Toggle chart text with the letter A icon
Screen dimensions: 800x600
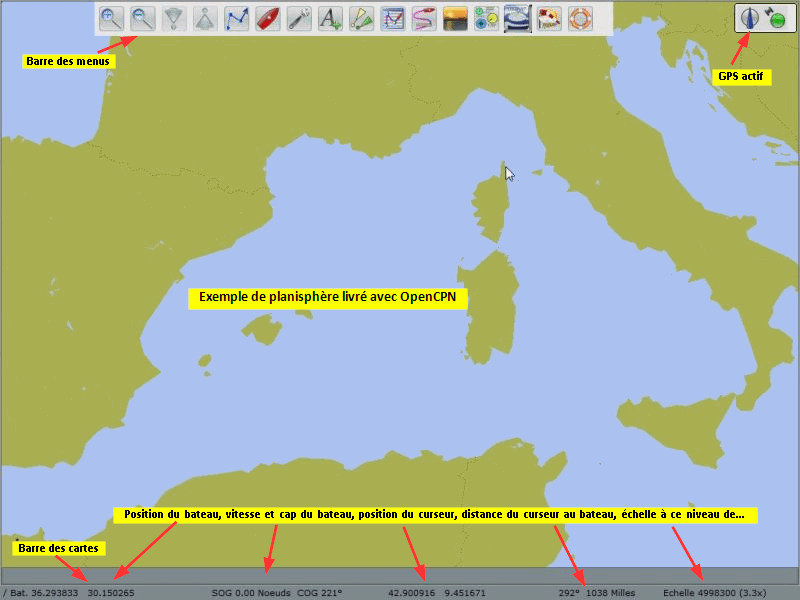(x=330, y=19)
